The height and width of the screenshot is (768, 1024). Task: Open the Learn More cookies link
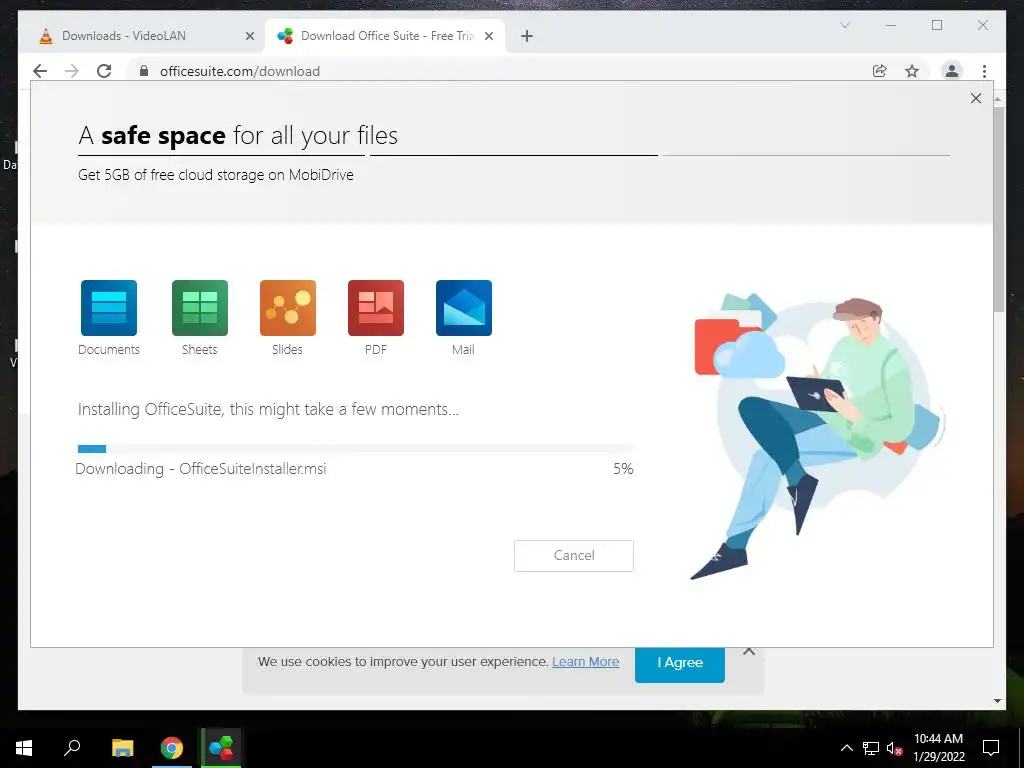click(586, 662)
